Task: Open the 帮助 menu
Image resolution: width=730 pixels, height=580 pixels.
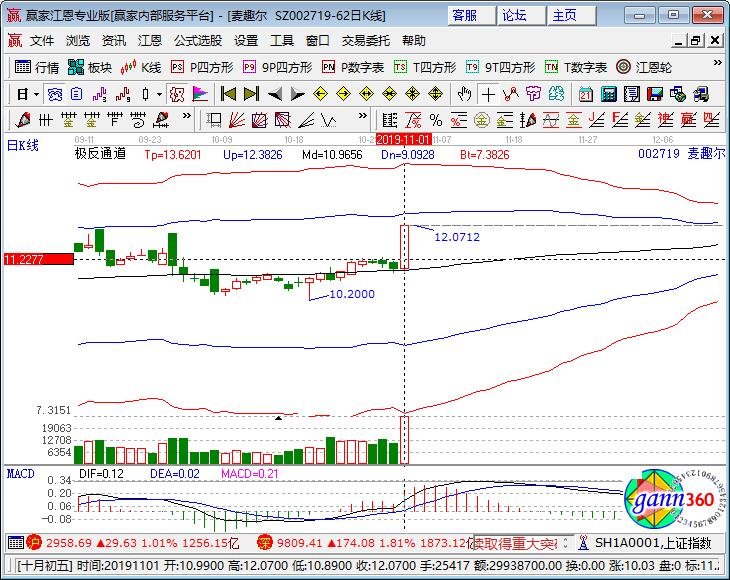Action: coord(414,41)
